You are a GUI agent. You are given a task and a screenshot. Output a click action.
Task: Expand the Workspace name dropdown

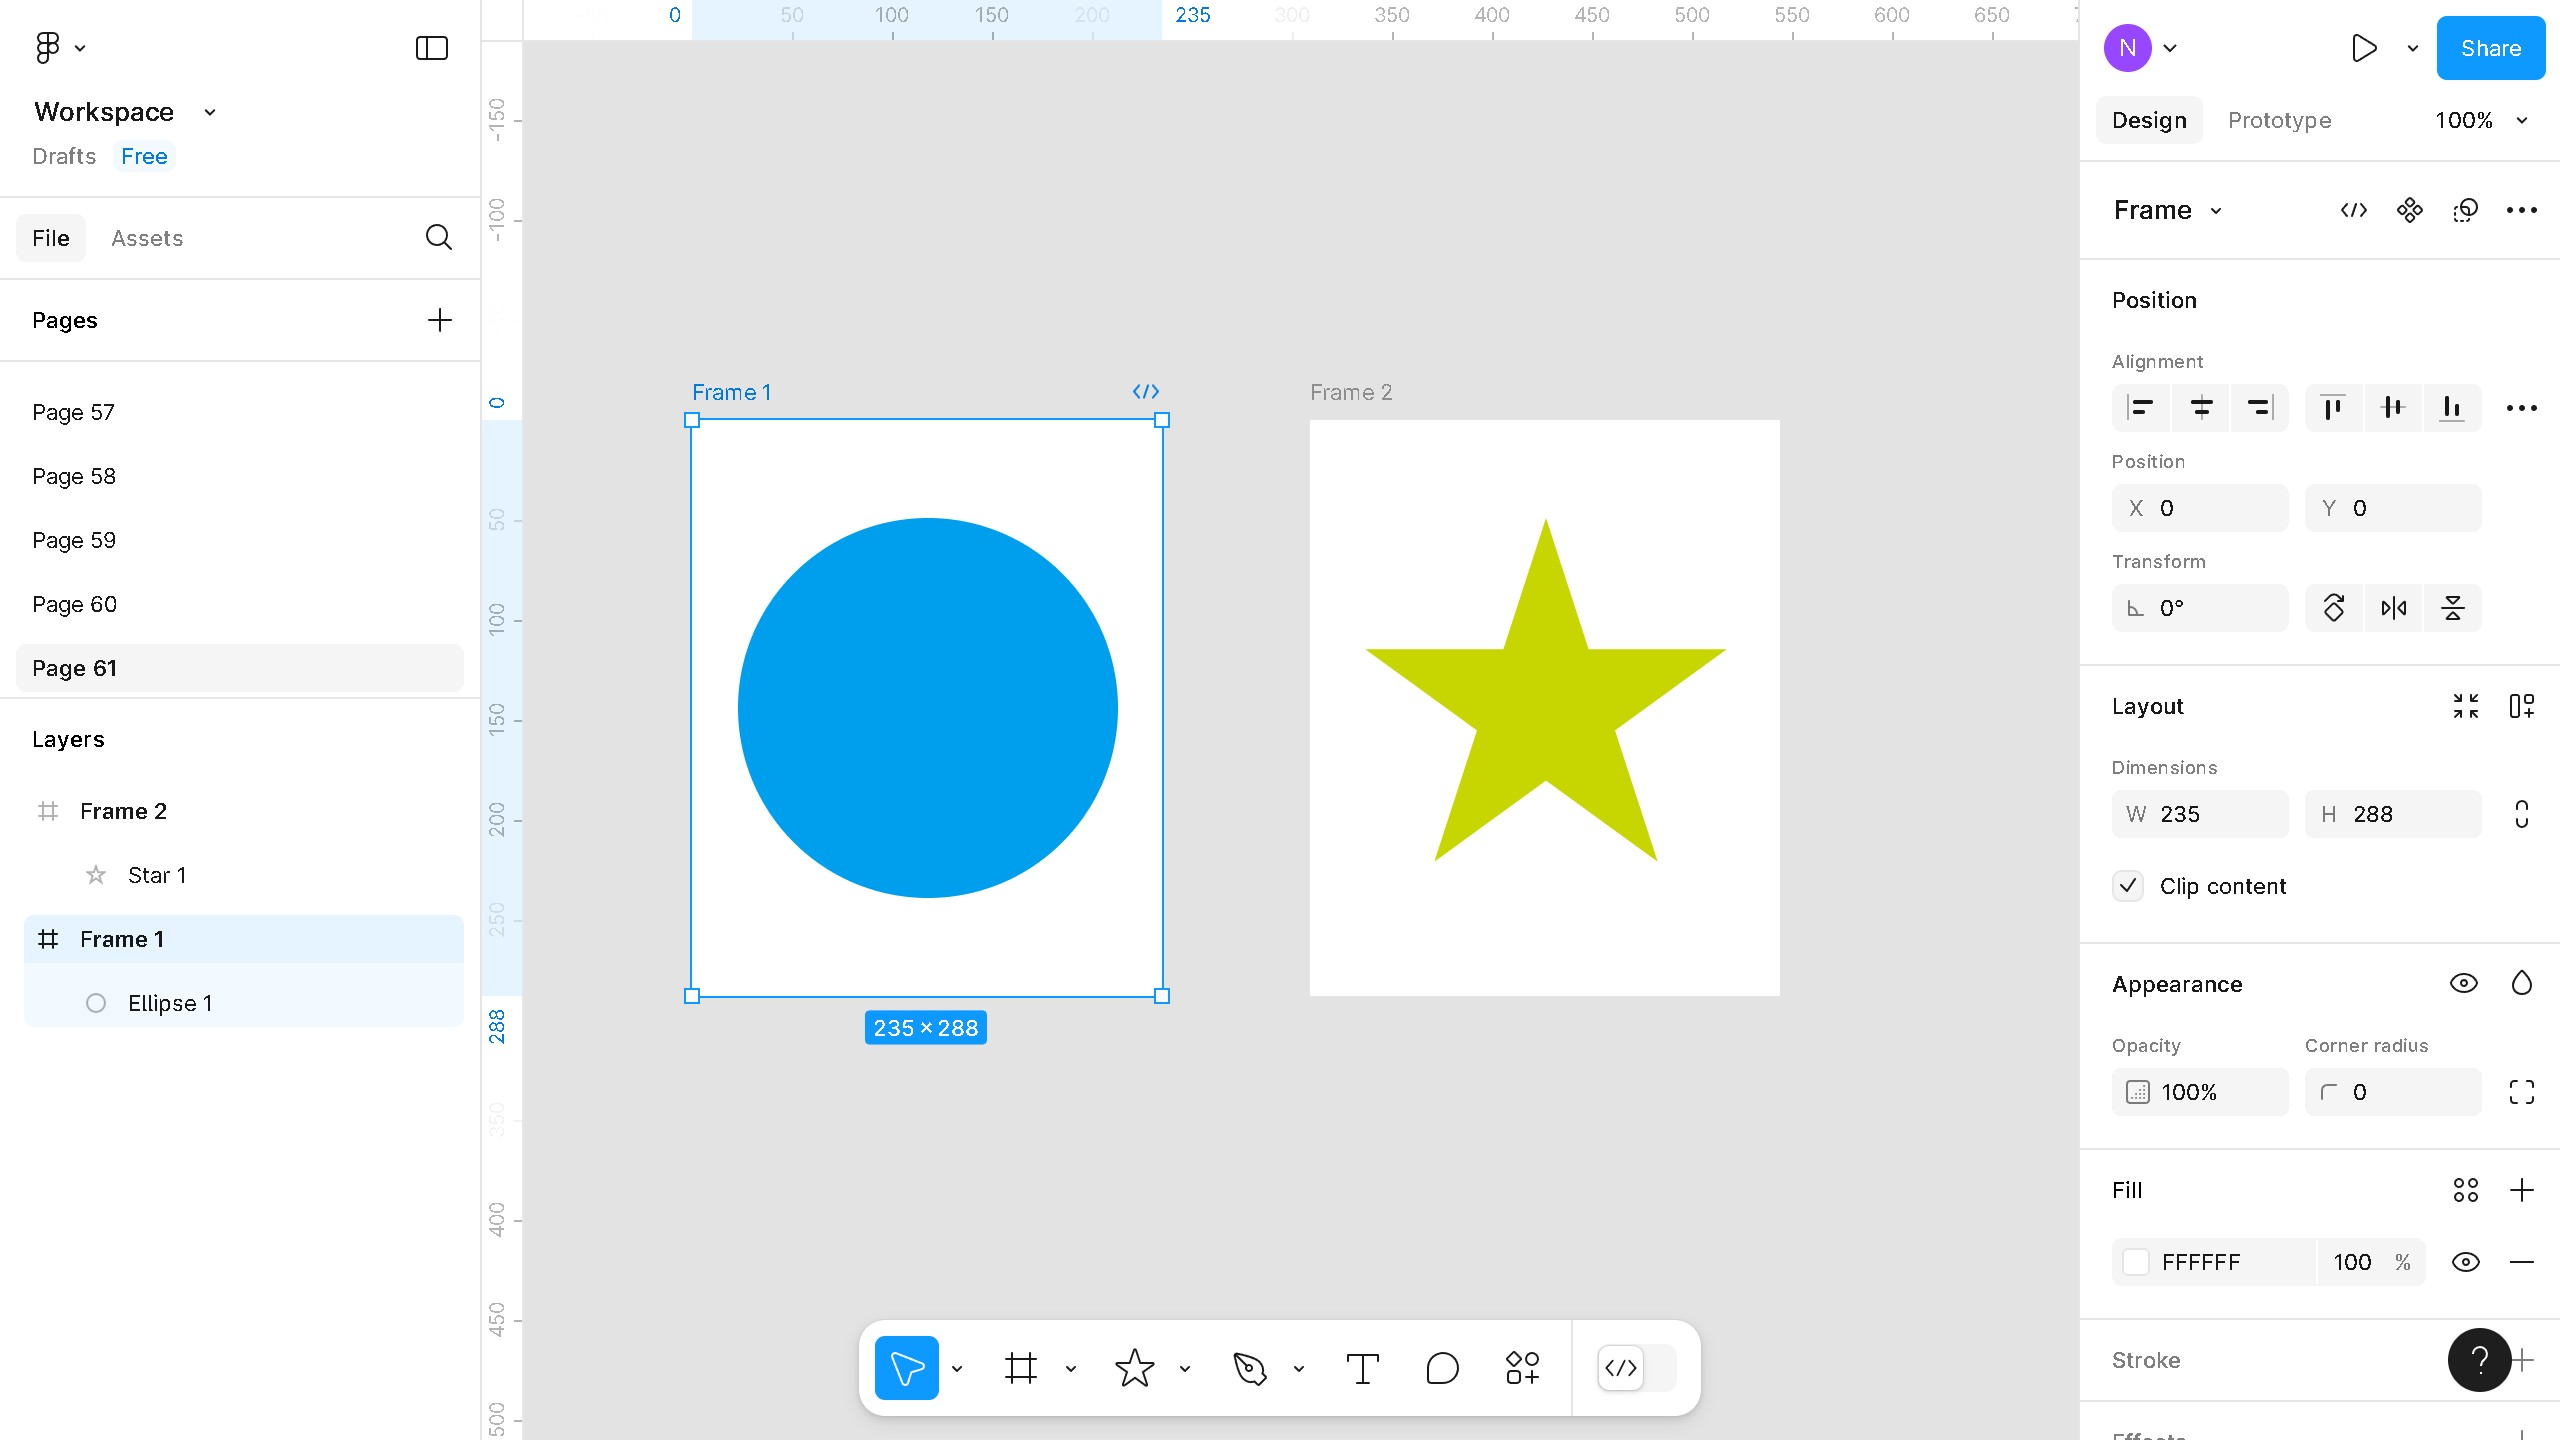point(210,112)
